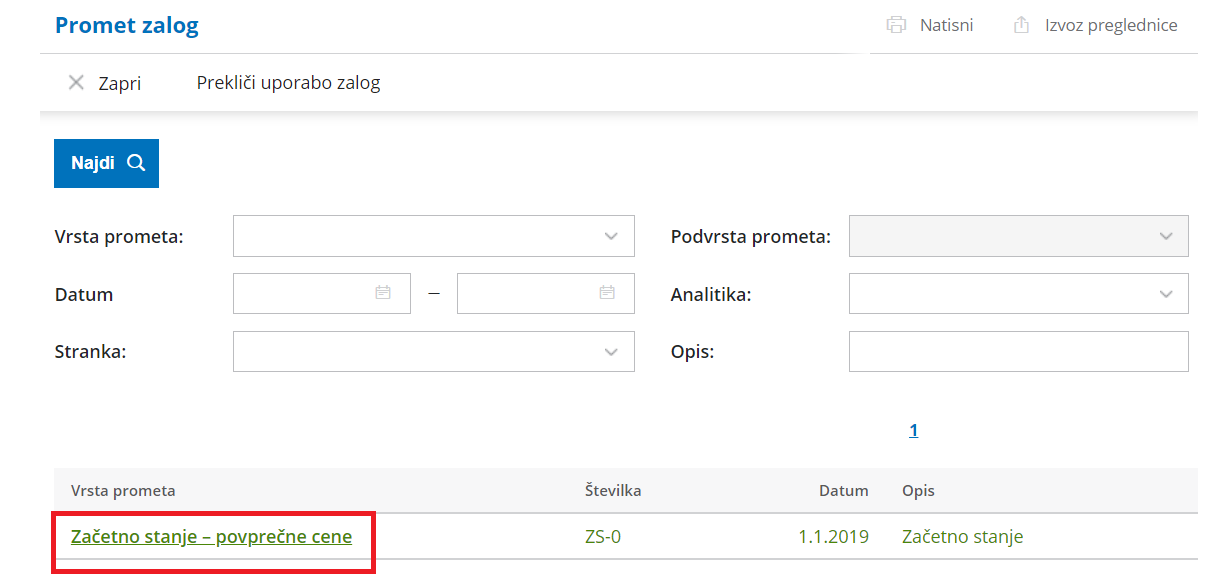The width and height of the screenshot is (1209, 577).
Task: Click into the Opis text field
Action: (1018, 352)
